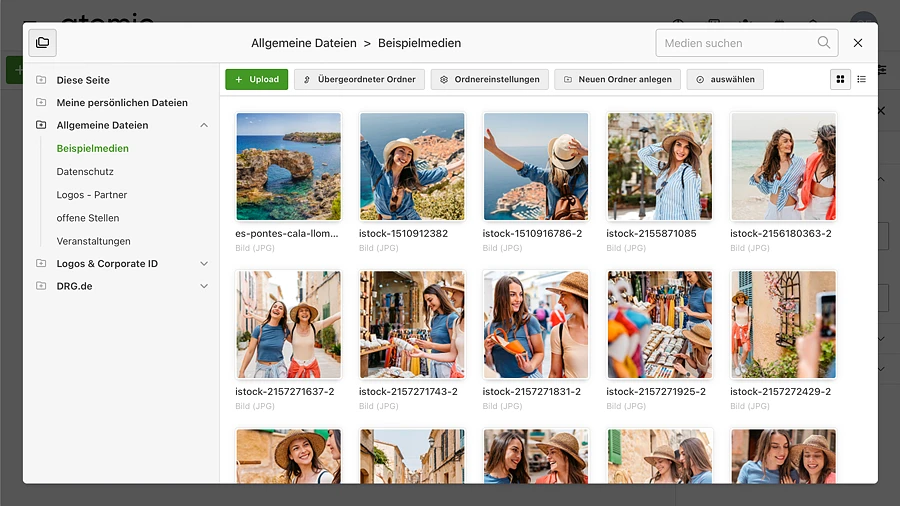
Task: Collapse the Allgemeine Dateien folder chevron
Action: 204,126
